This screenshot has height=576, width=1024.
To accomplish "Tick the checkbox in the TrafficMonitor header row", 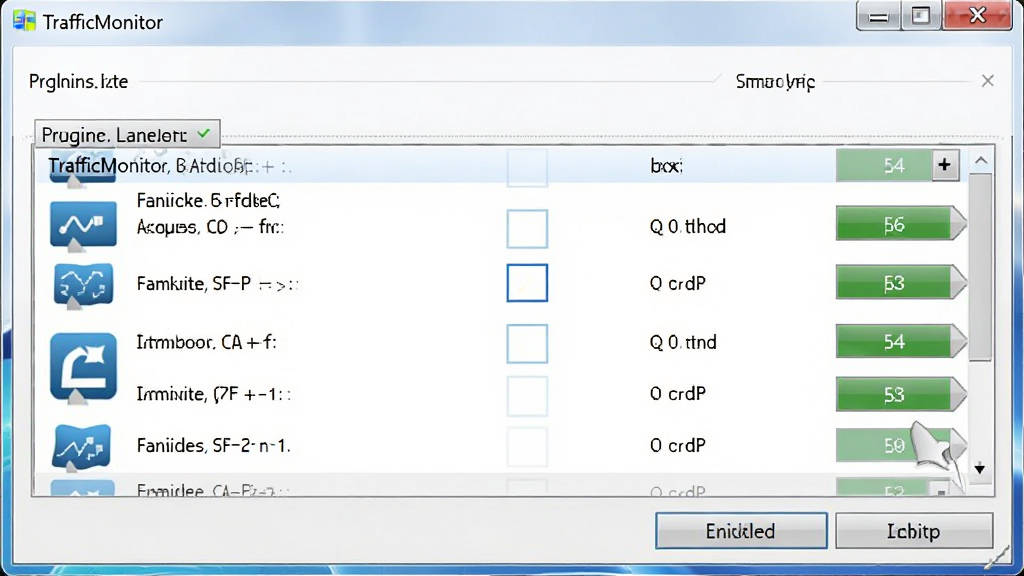I will tap(527, 167).
